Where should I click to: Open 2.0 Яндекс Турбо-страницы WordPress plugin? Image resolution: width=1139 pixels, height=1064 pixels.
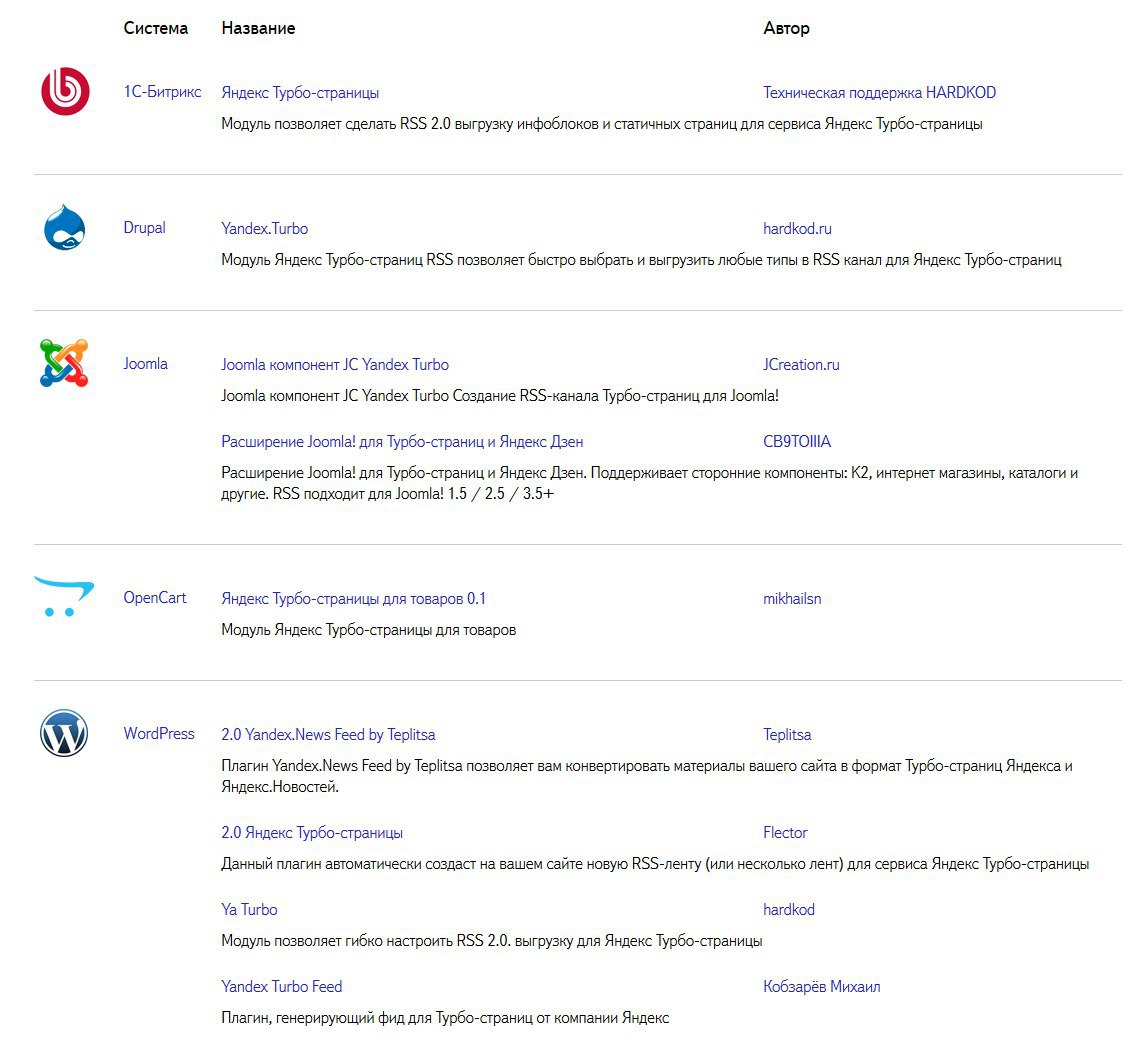point(312,832)
